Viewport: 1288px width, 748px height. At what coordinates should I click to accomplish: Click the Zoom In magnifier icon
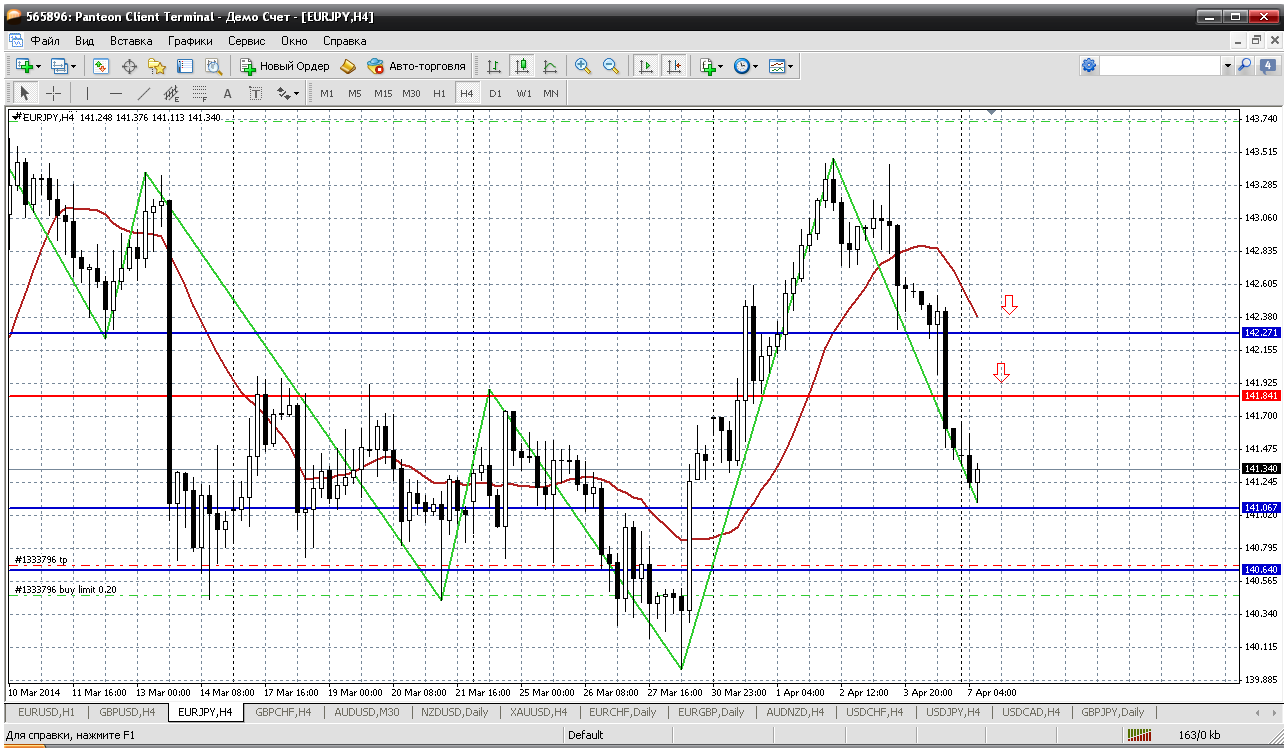click(x=583, y=66)
